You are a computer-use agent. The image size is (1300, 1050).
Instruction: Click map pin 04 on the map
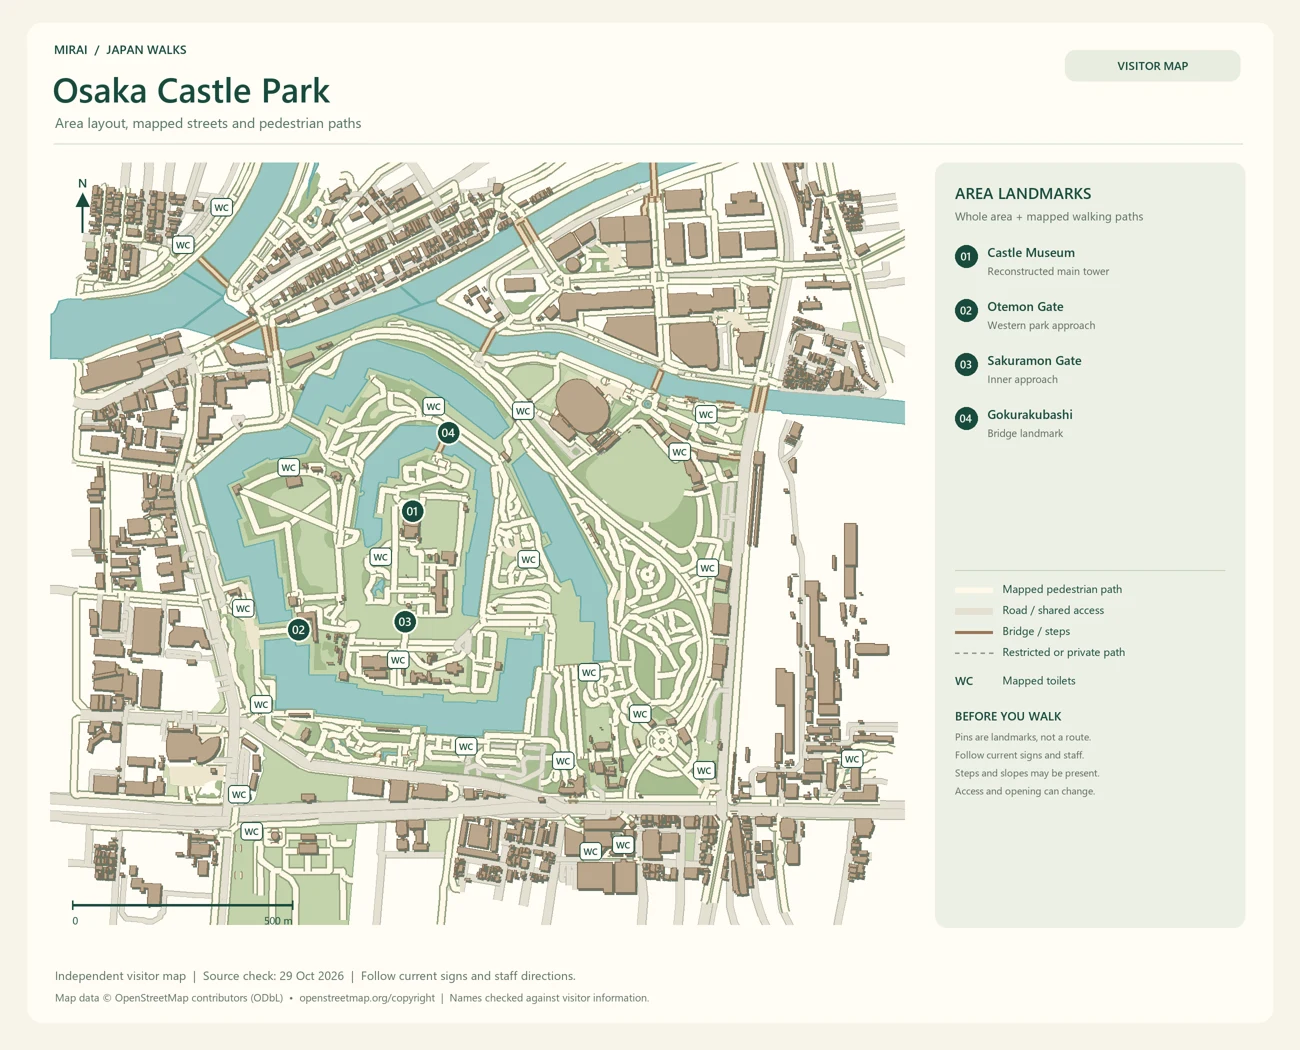pyautogui.click(x=448, y=433)
